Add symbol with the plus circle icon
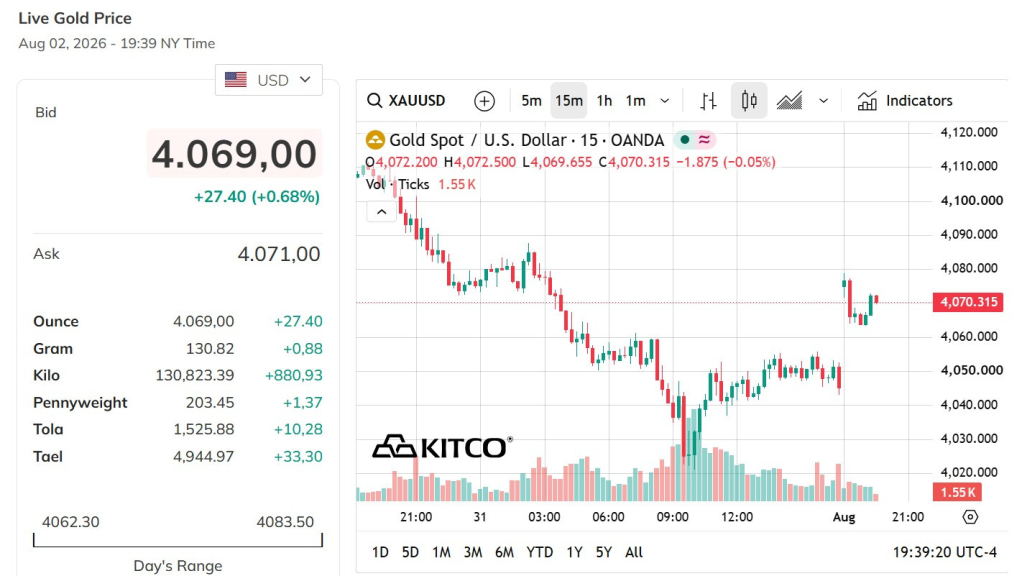The height and width of the screenshot is (576, 1022). point(484,101)
